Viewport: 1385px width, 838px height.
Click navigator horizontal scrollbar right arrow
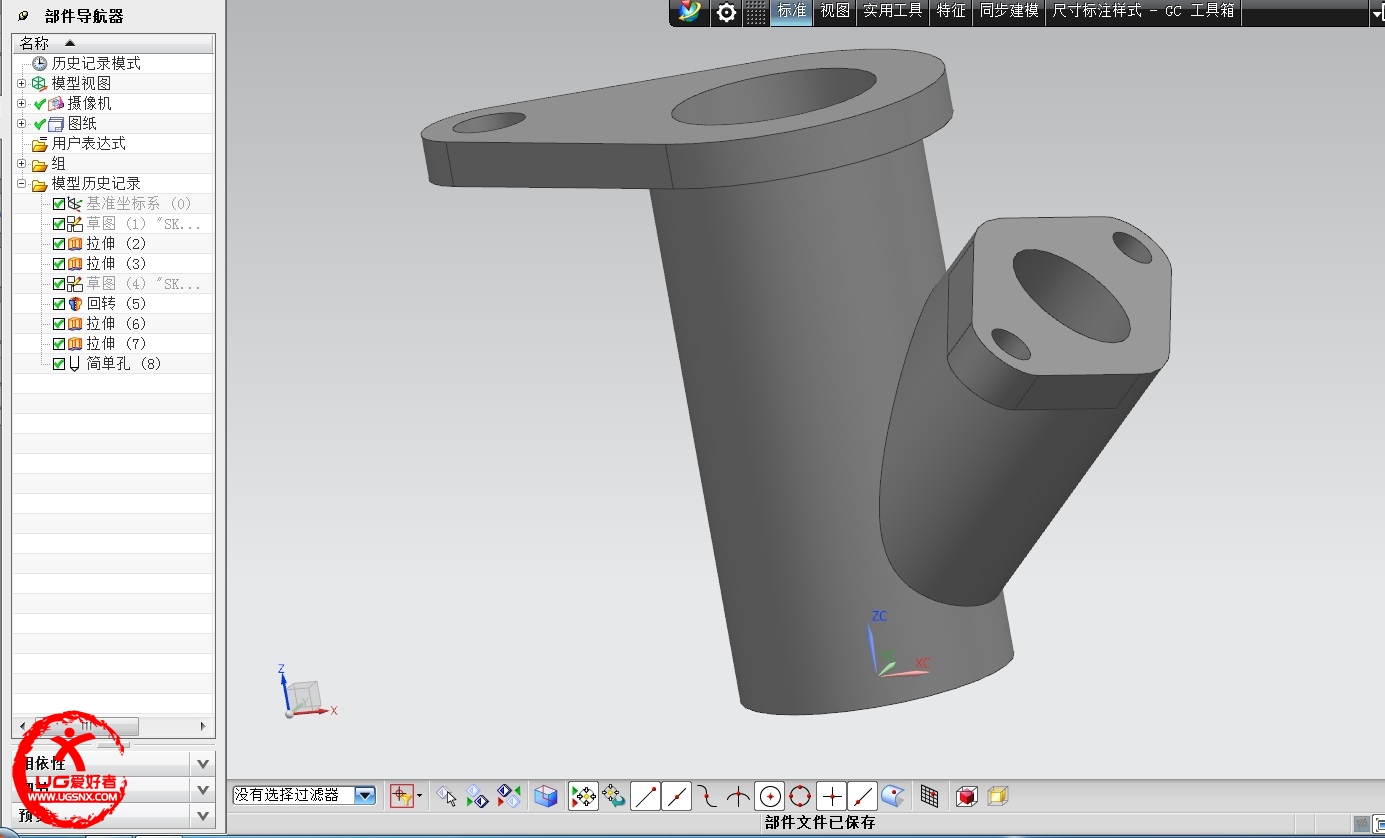click(x=204, y=726)
